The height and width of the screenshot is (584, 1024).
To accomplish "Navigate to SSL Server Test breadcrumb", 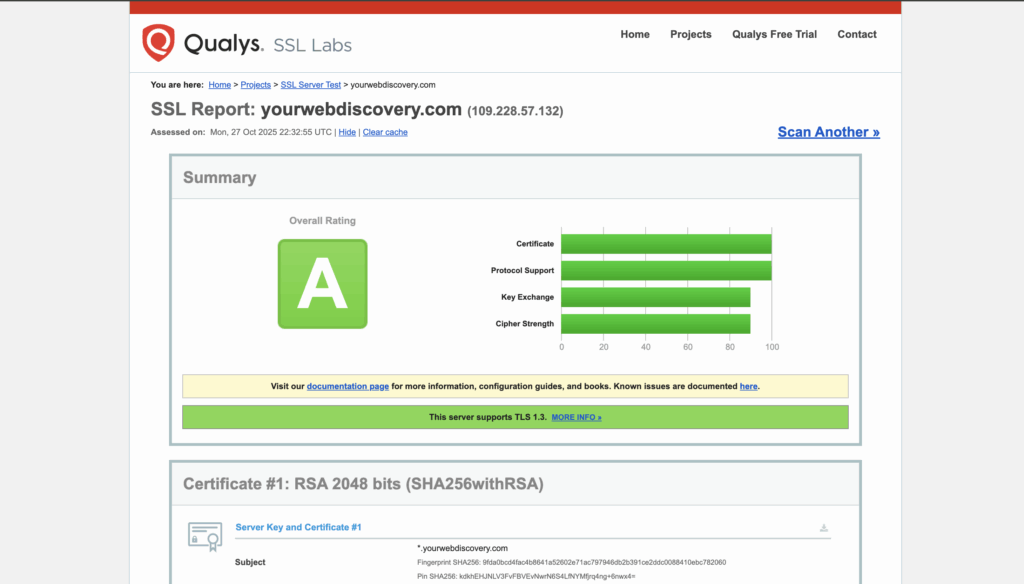I will click(310, 85).
